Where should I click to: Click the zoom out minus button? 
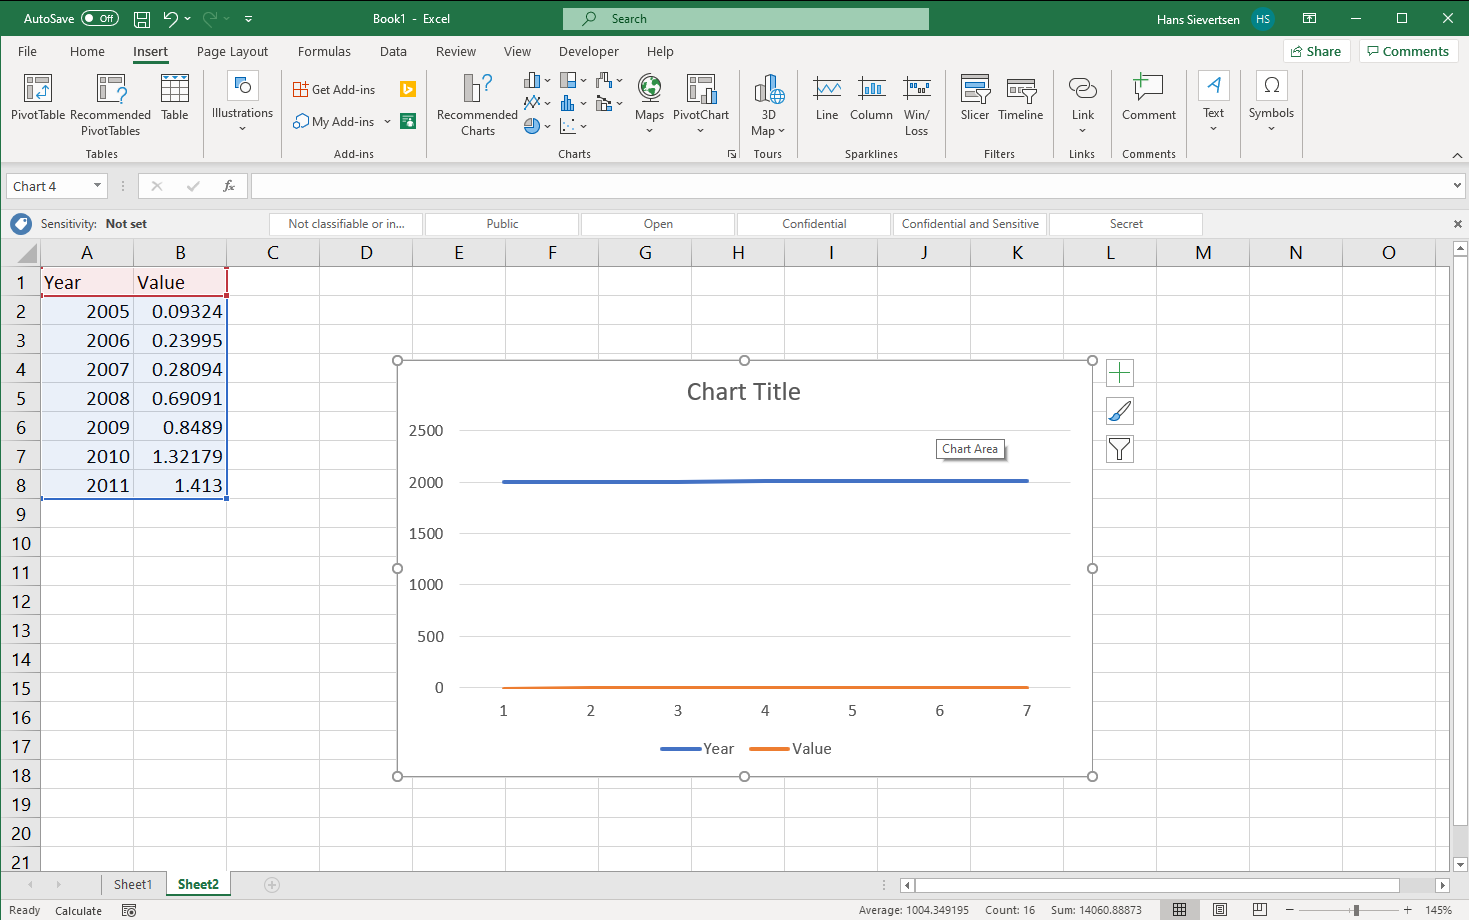coord(1290,910)
